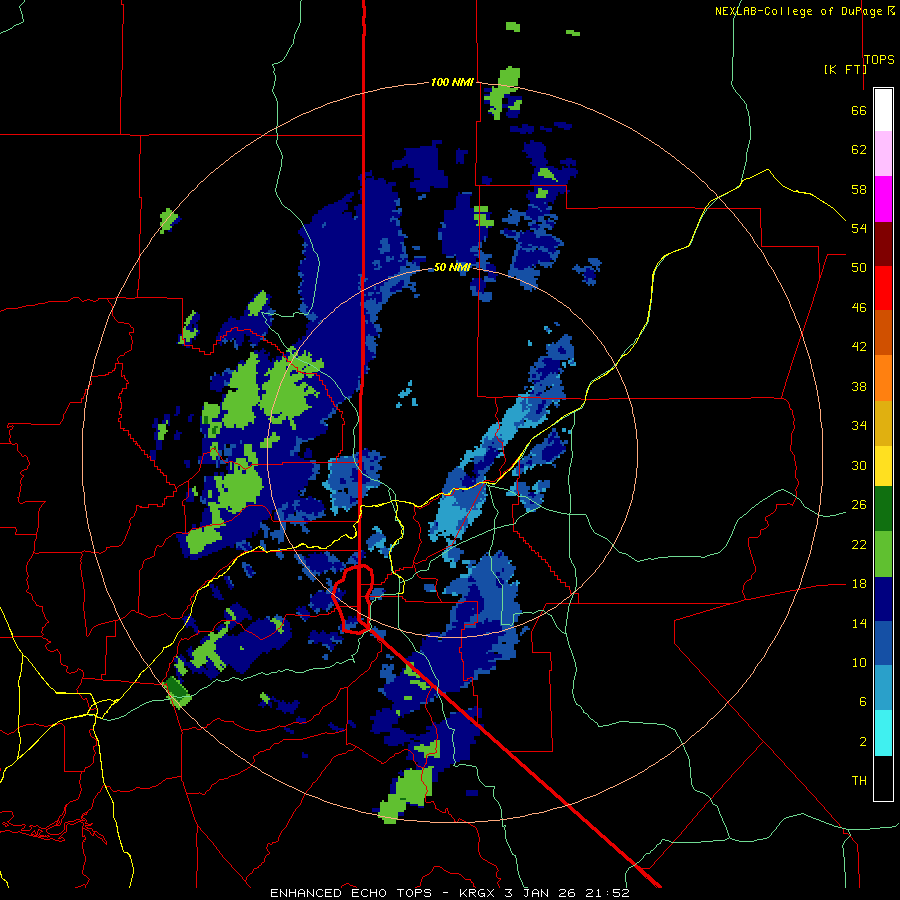Click the 58 value on the legend

click(x=859, y=189)
